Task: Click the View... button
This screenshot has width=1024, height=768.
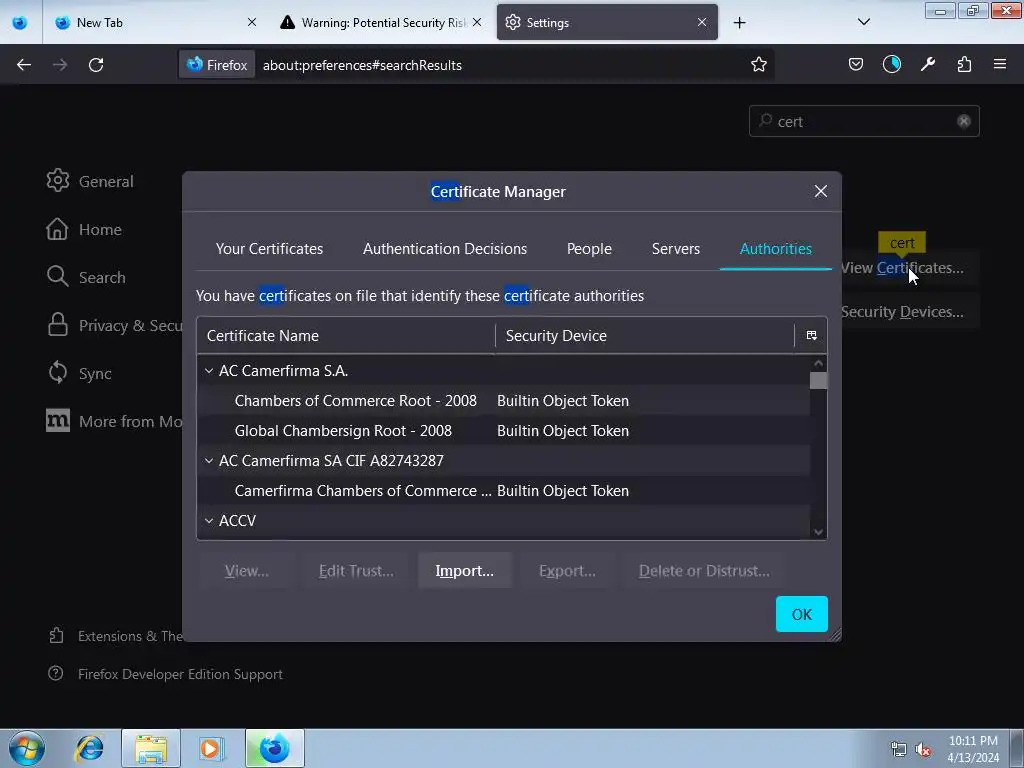Action: [246, 571]
